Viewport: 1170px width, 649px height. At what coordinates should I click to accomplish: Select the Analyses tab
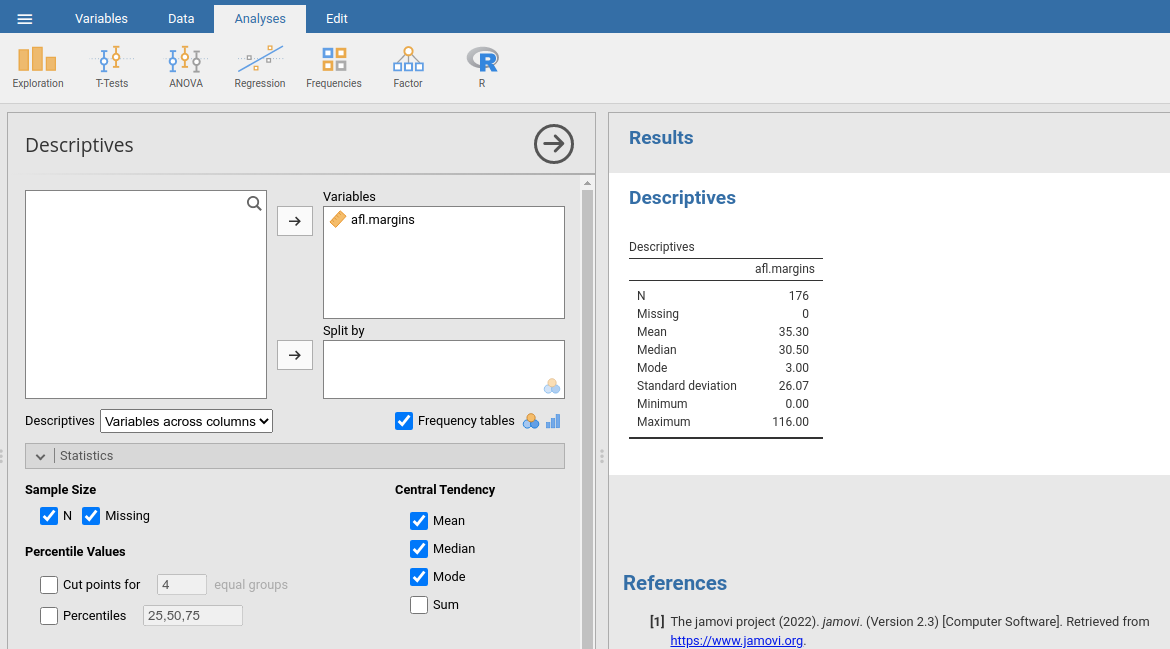[260, 19]
